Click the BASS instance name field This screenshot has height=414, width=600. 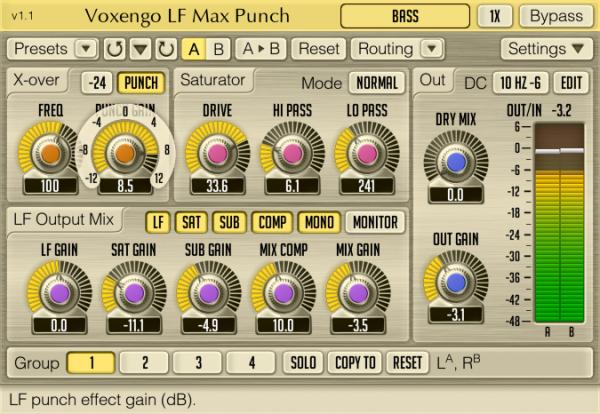(x=405, y=16)
